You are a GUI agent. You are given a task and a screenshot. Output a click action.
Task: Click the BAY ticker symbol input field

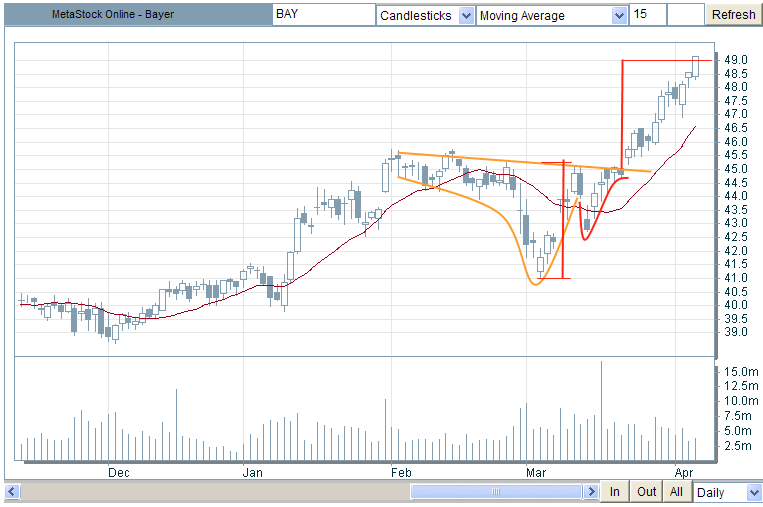click(323, 15)
